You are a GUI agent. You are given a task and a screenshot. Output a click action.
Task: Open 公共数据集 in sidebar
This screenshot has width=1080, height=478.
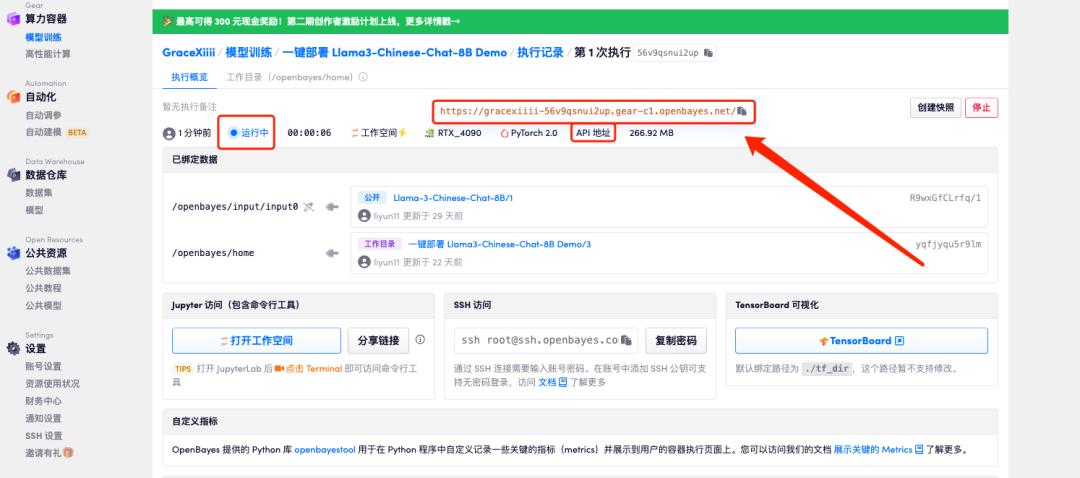point(48,271)
